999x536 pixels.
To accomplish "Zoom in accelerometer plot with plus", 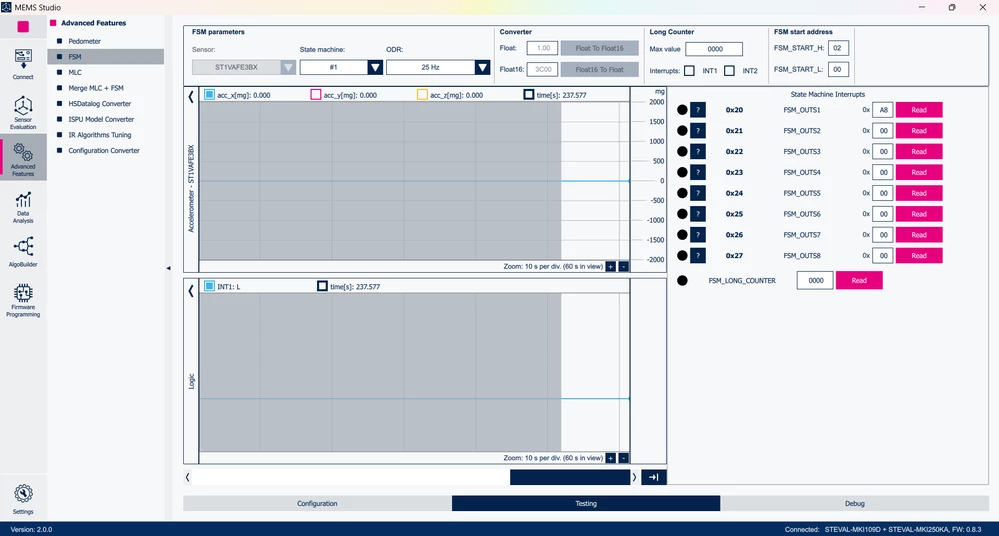I will 610,266.
